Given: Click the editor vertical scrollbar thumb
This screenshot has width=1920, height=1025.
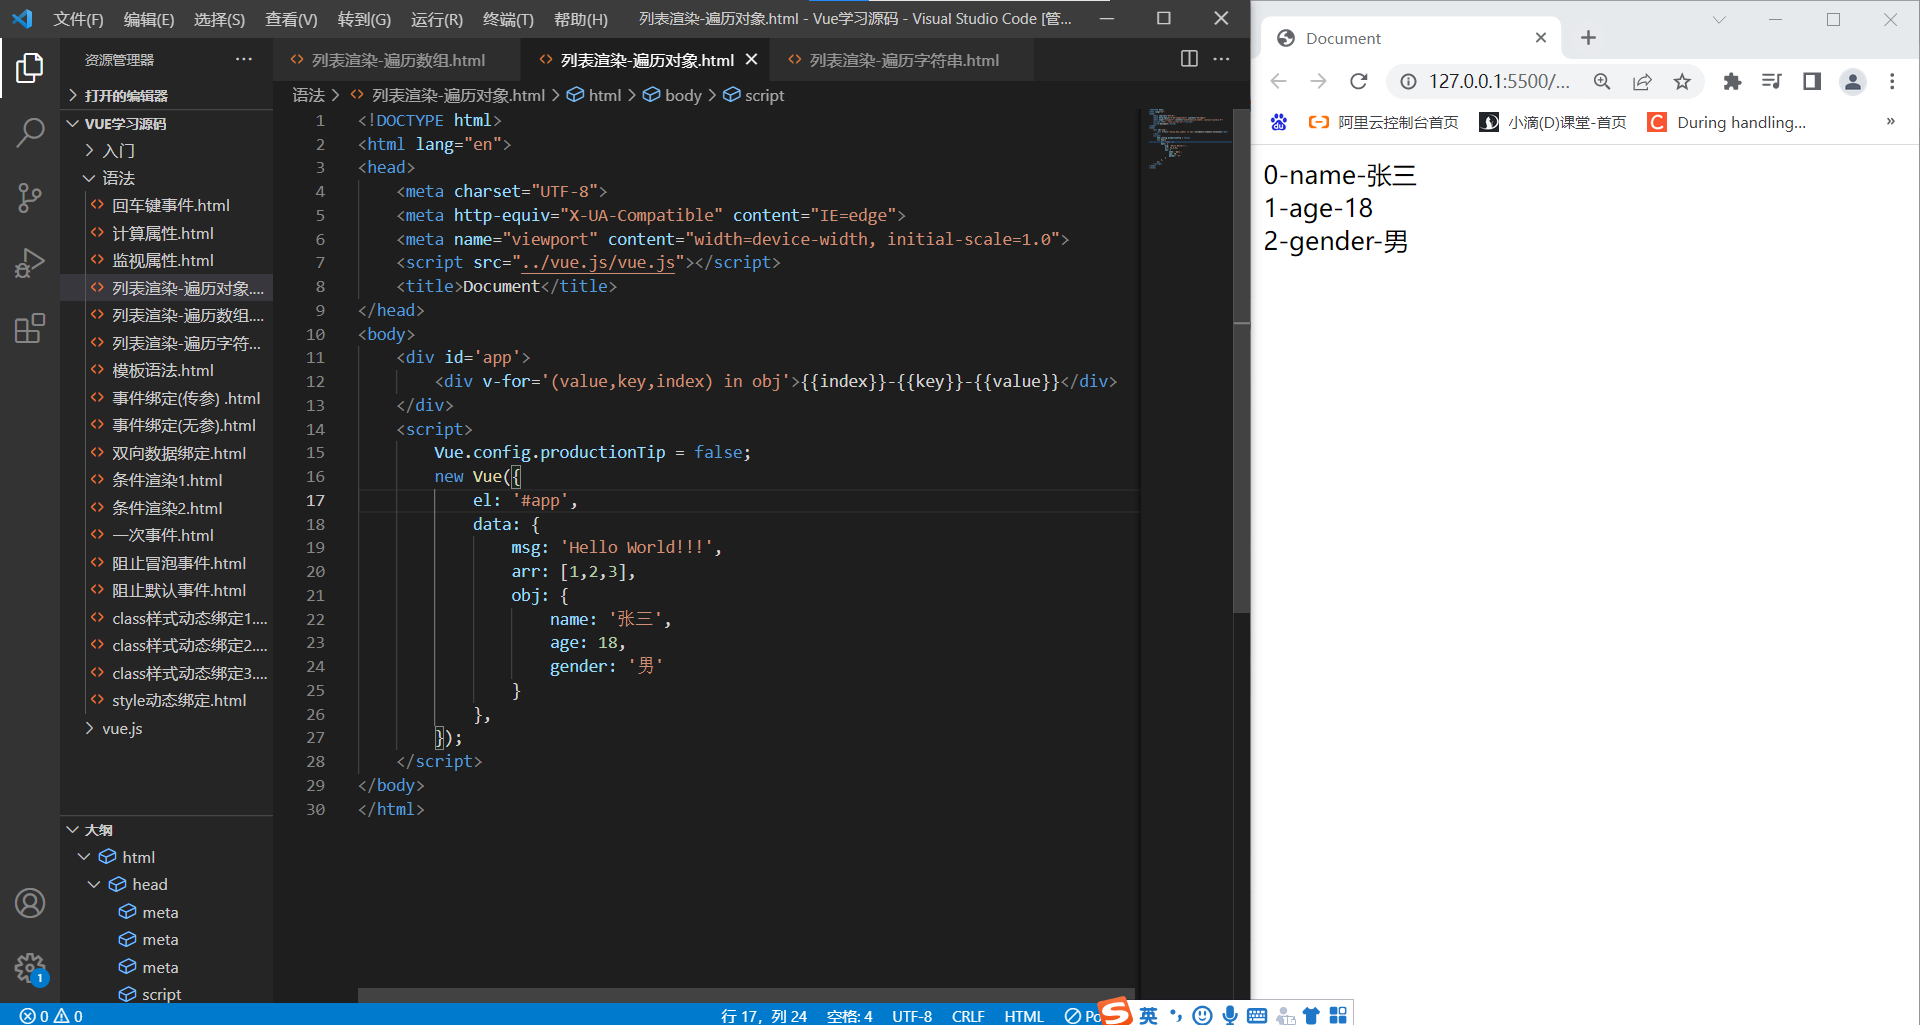Looking at the screenshot, I should (x=1242, y=360).
